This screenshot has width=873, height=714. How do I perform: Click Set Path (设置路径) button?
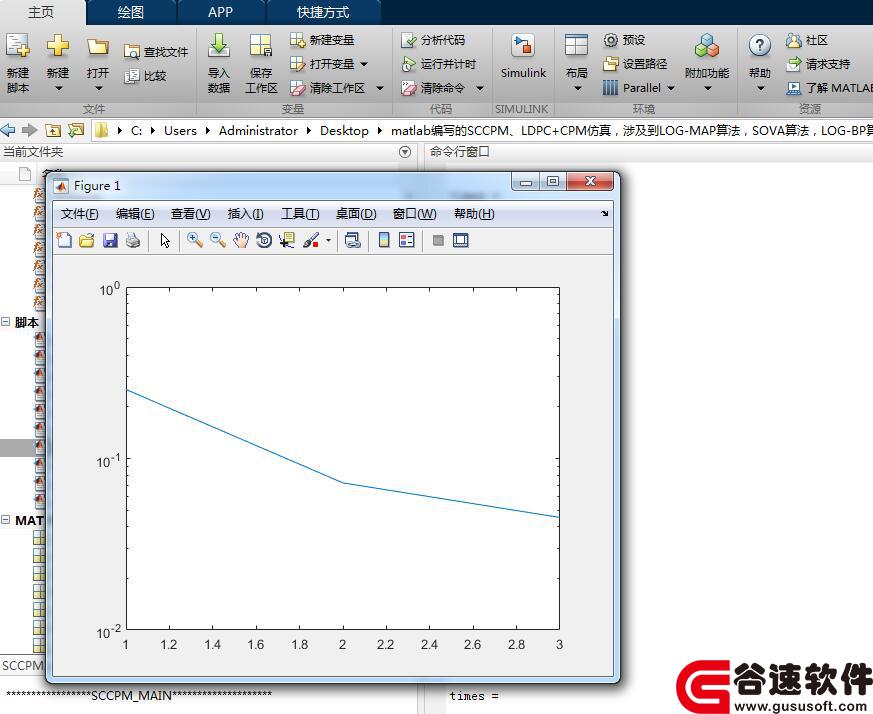pyautogui.click(x=635, y=64)
